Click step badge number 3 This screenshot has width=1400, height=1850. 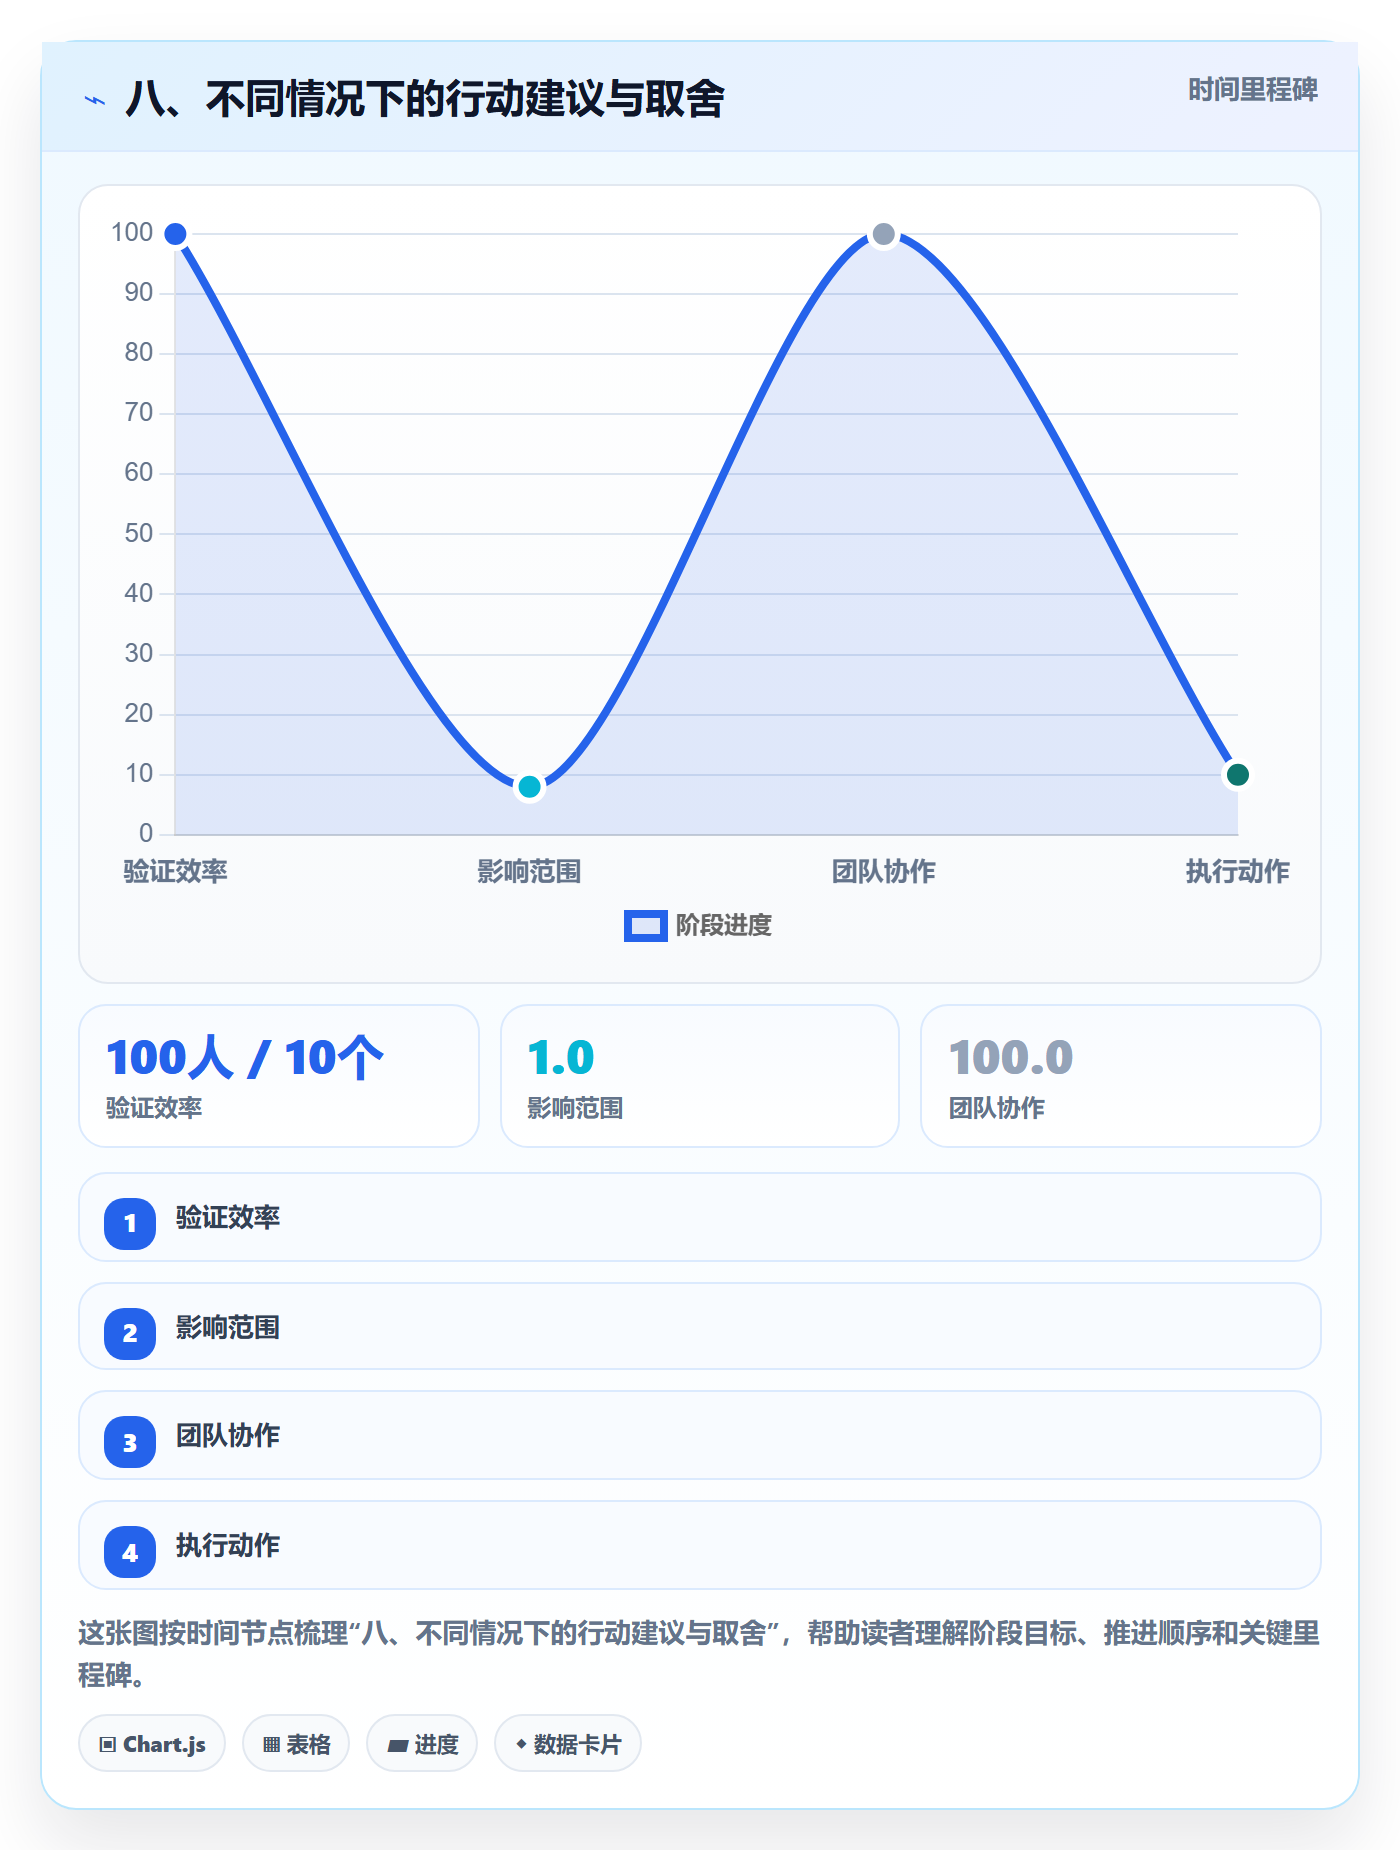click(x=130, y=1443)
